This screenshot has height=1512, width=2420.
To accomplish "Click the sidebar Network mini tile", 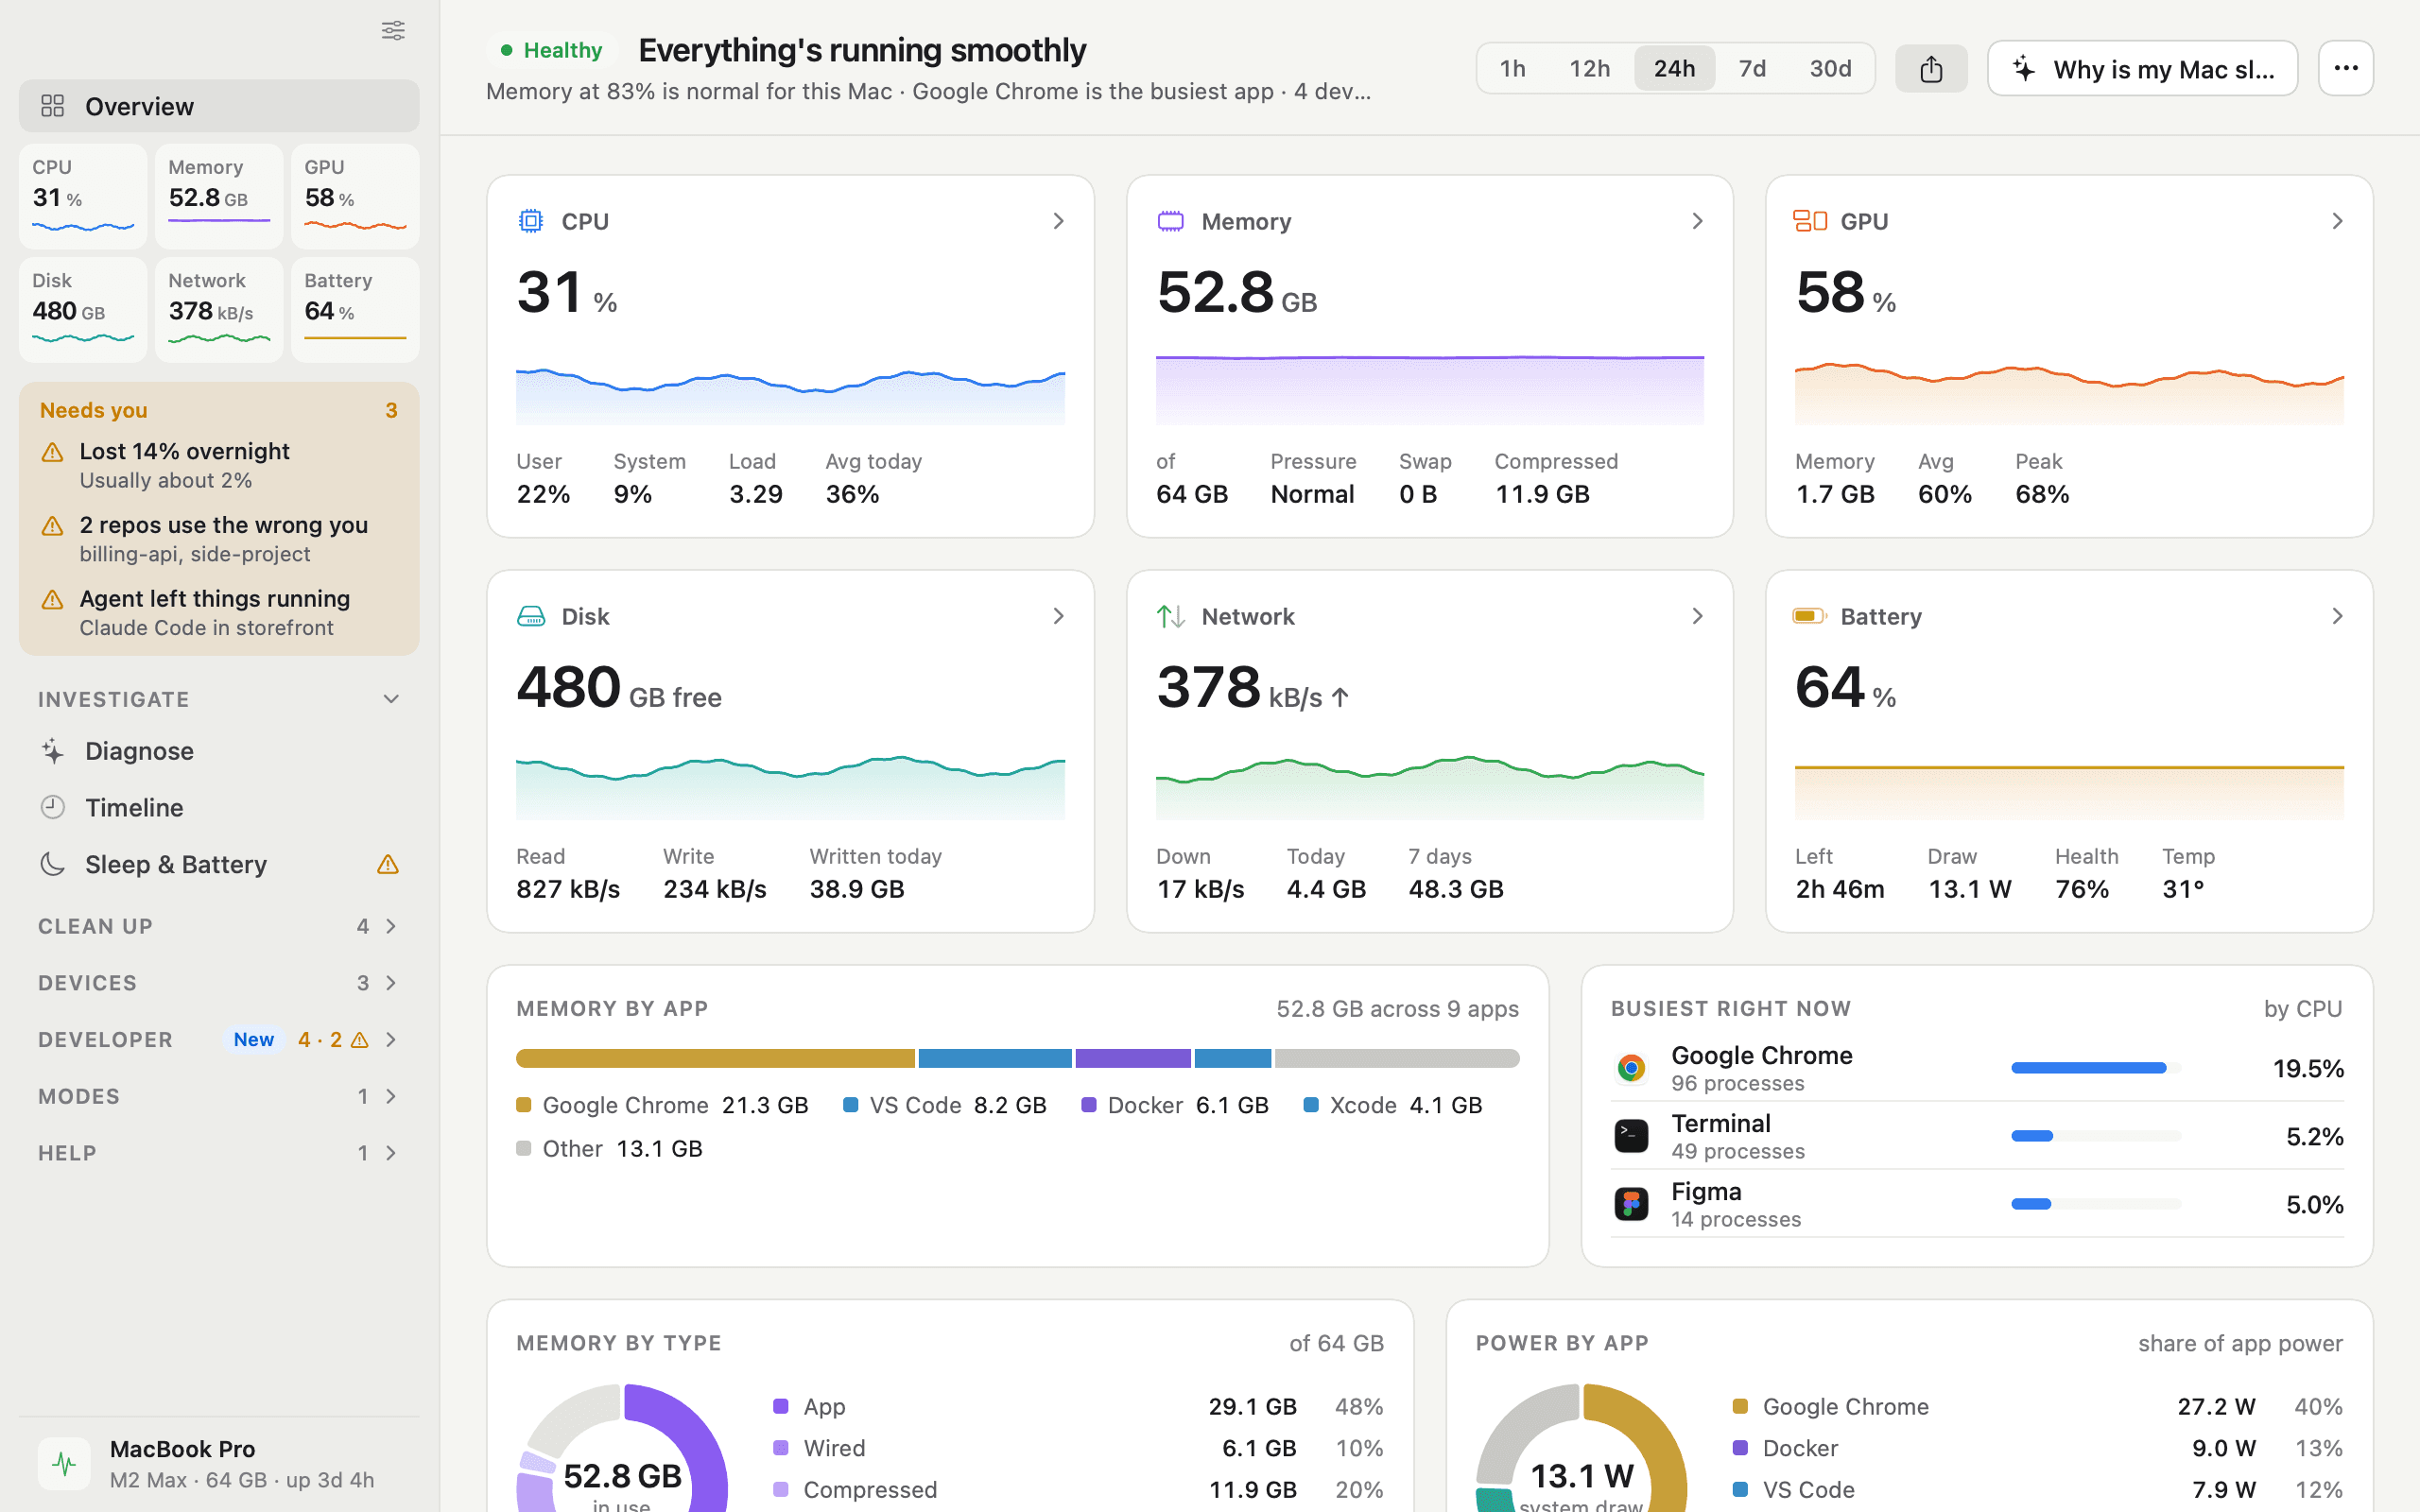I will coord(219,309).
